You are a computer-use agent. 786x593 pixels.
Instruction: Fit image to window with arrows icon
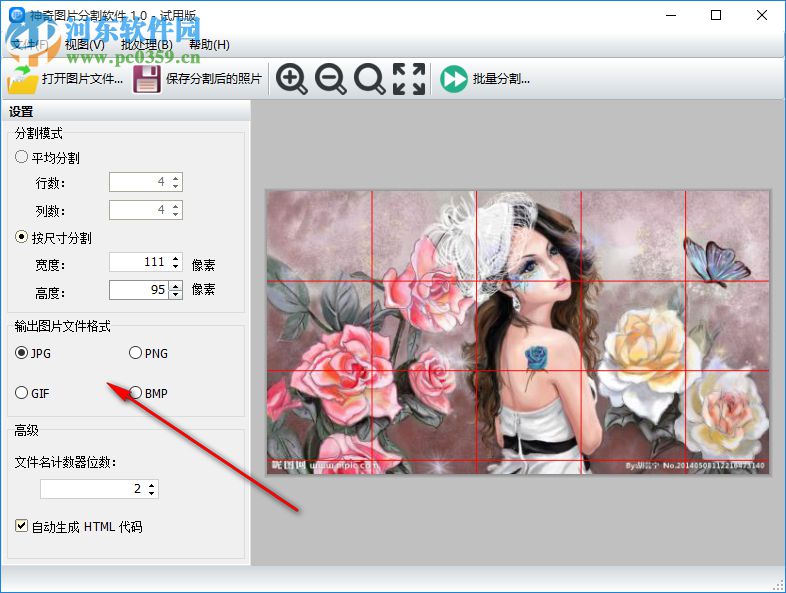[409, 79]
